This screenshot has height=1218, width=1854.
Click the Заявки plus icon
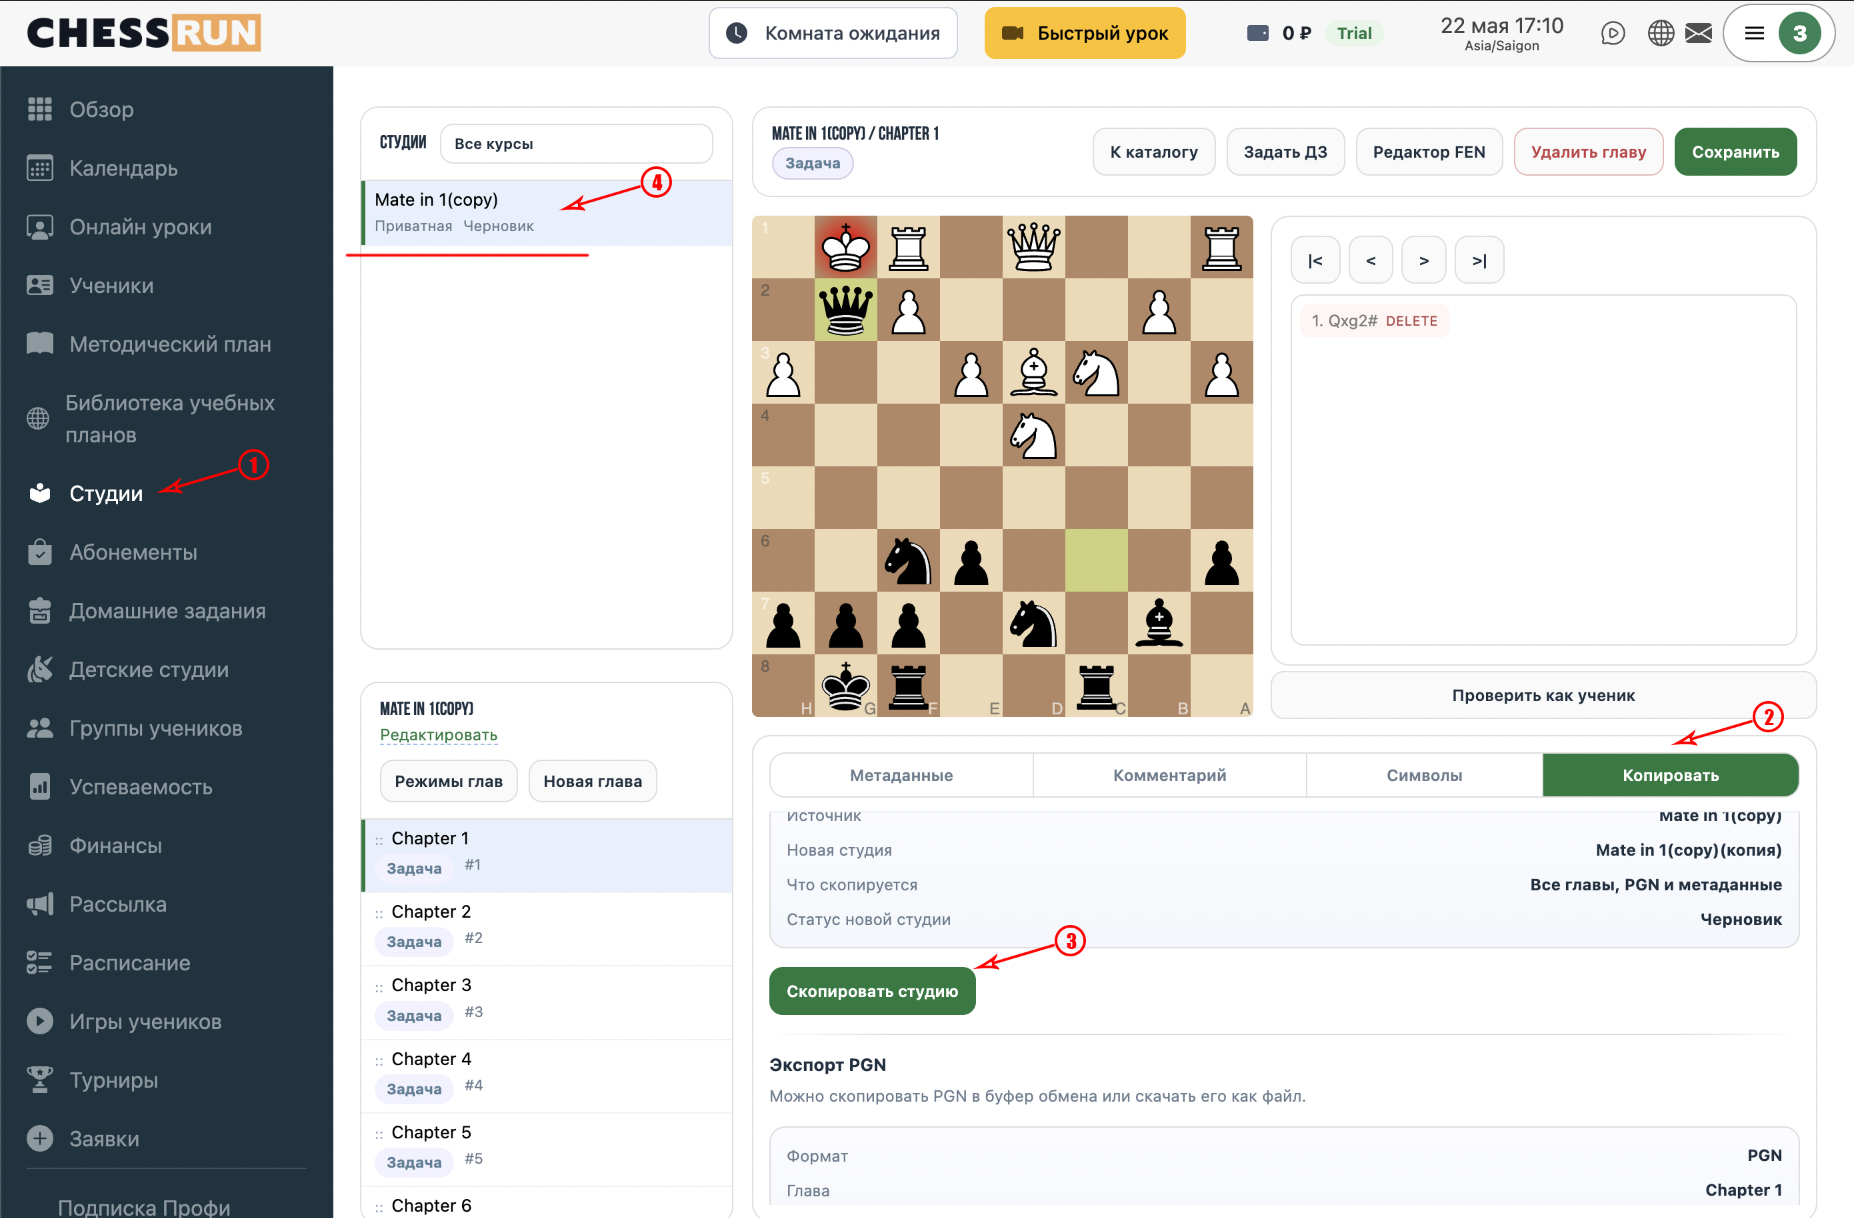pos(40,1139)
